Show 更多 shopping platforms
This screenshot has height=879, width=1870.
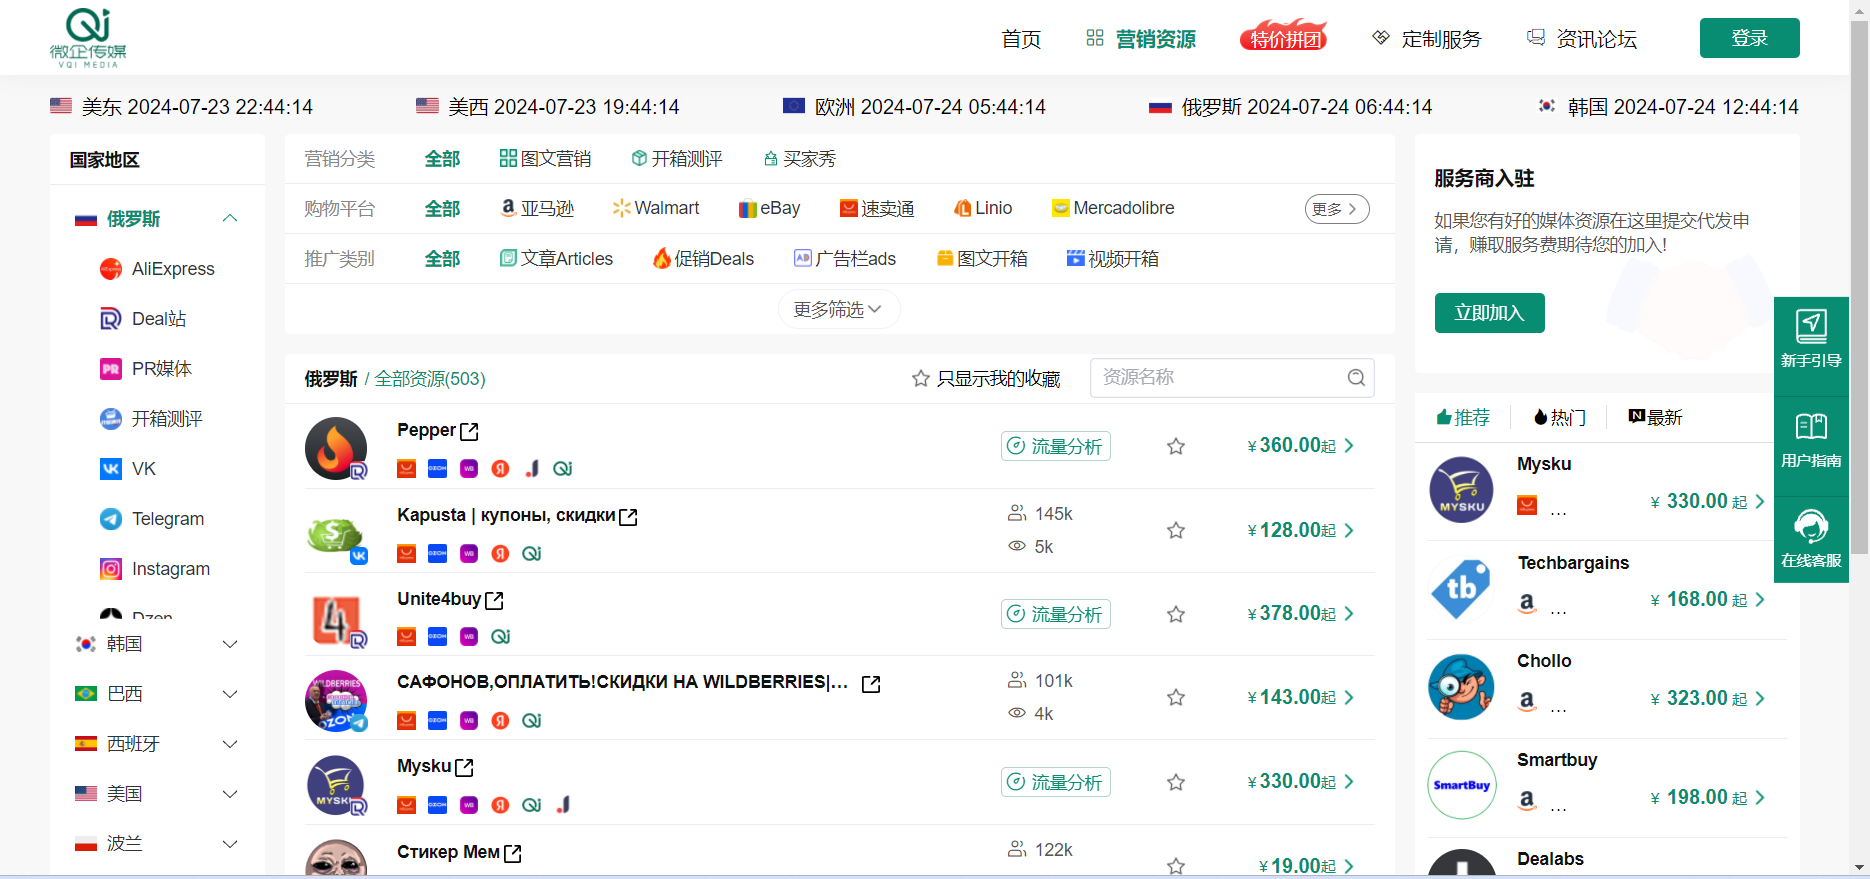pos(1337,209)
